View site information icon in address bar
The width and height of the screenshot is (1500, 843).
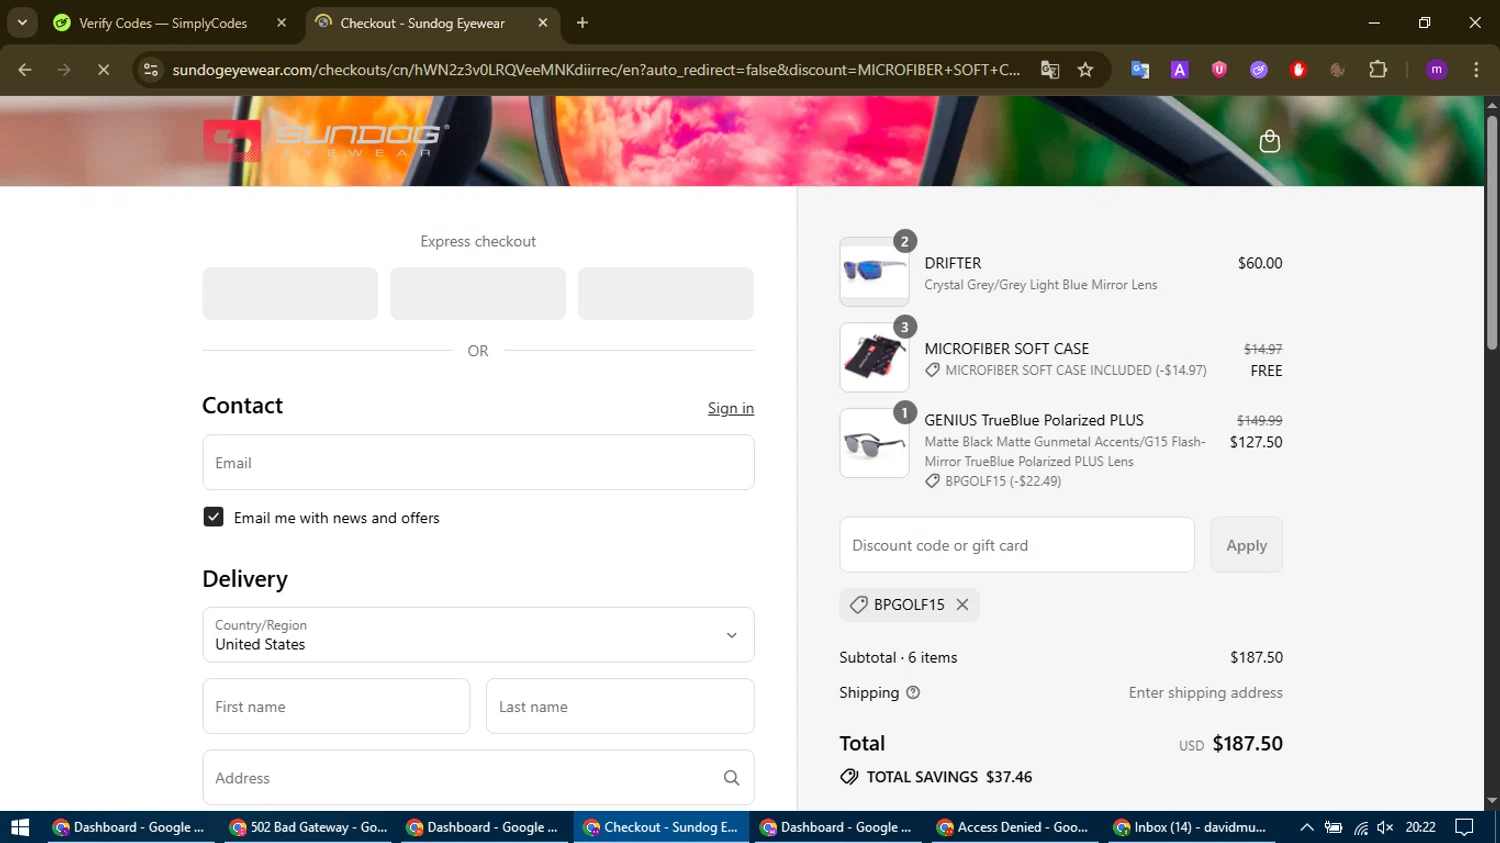(151, 70)
